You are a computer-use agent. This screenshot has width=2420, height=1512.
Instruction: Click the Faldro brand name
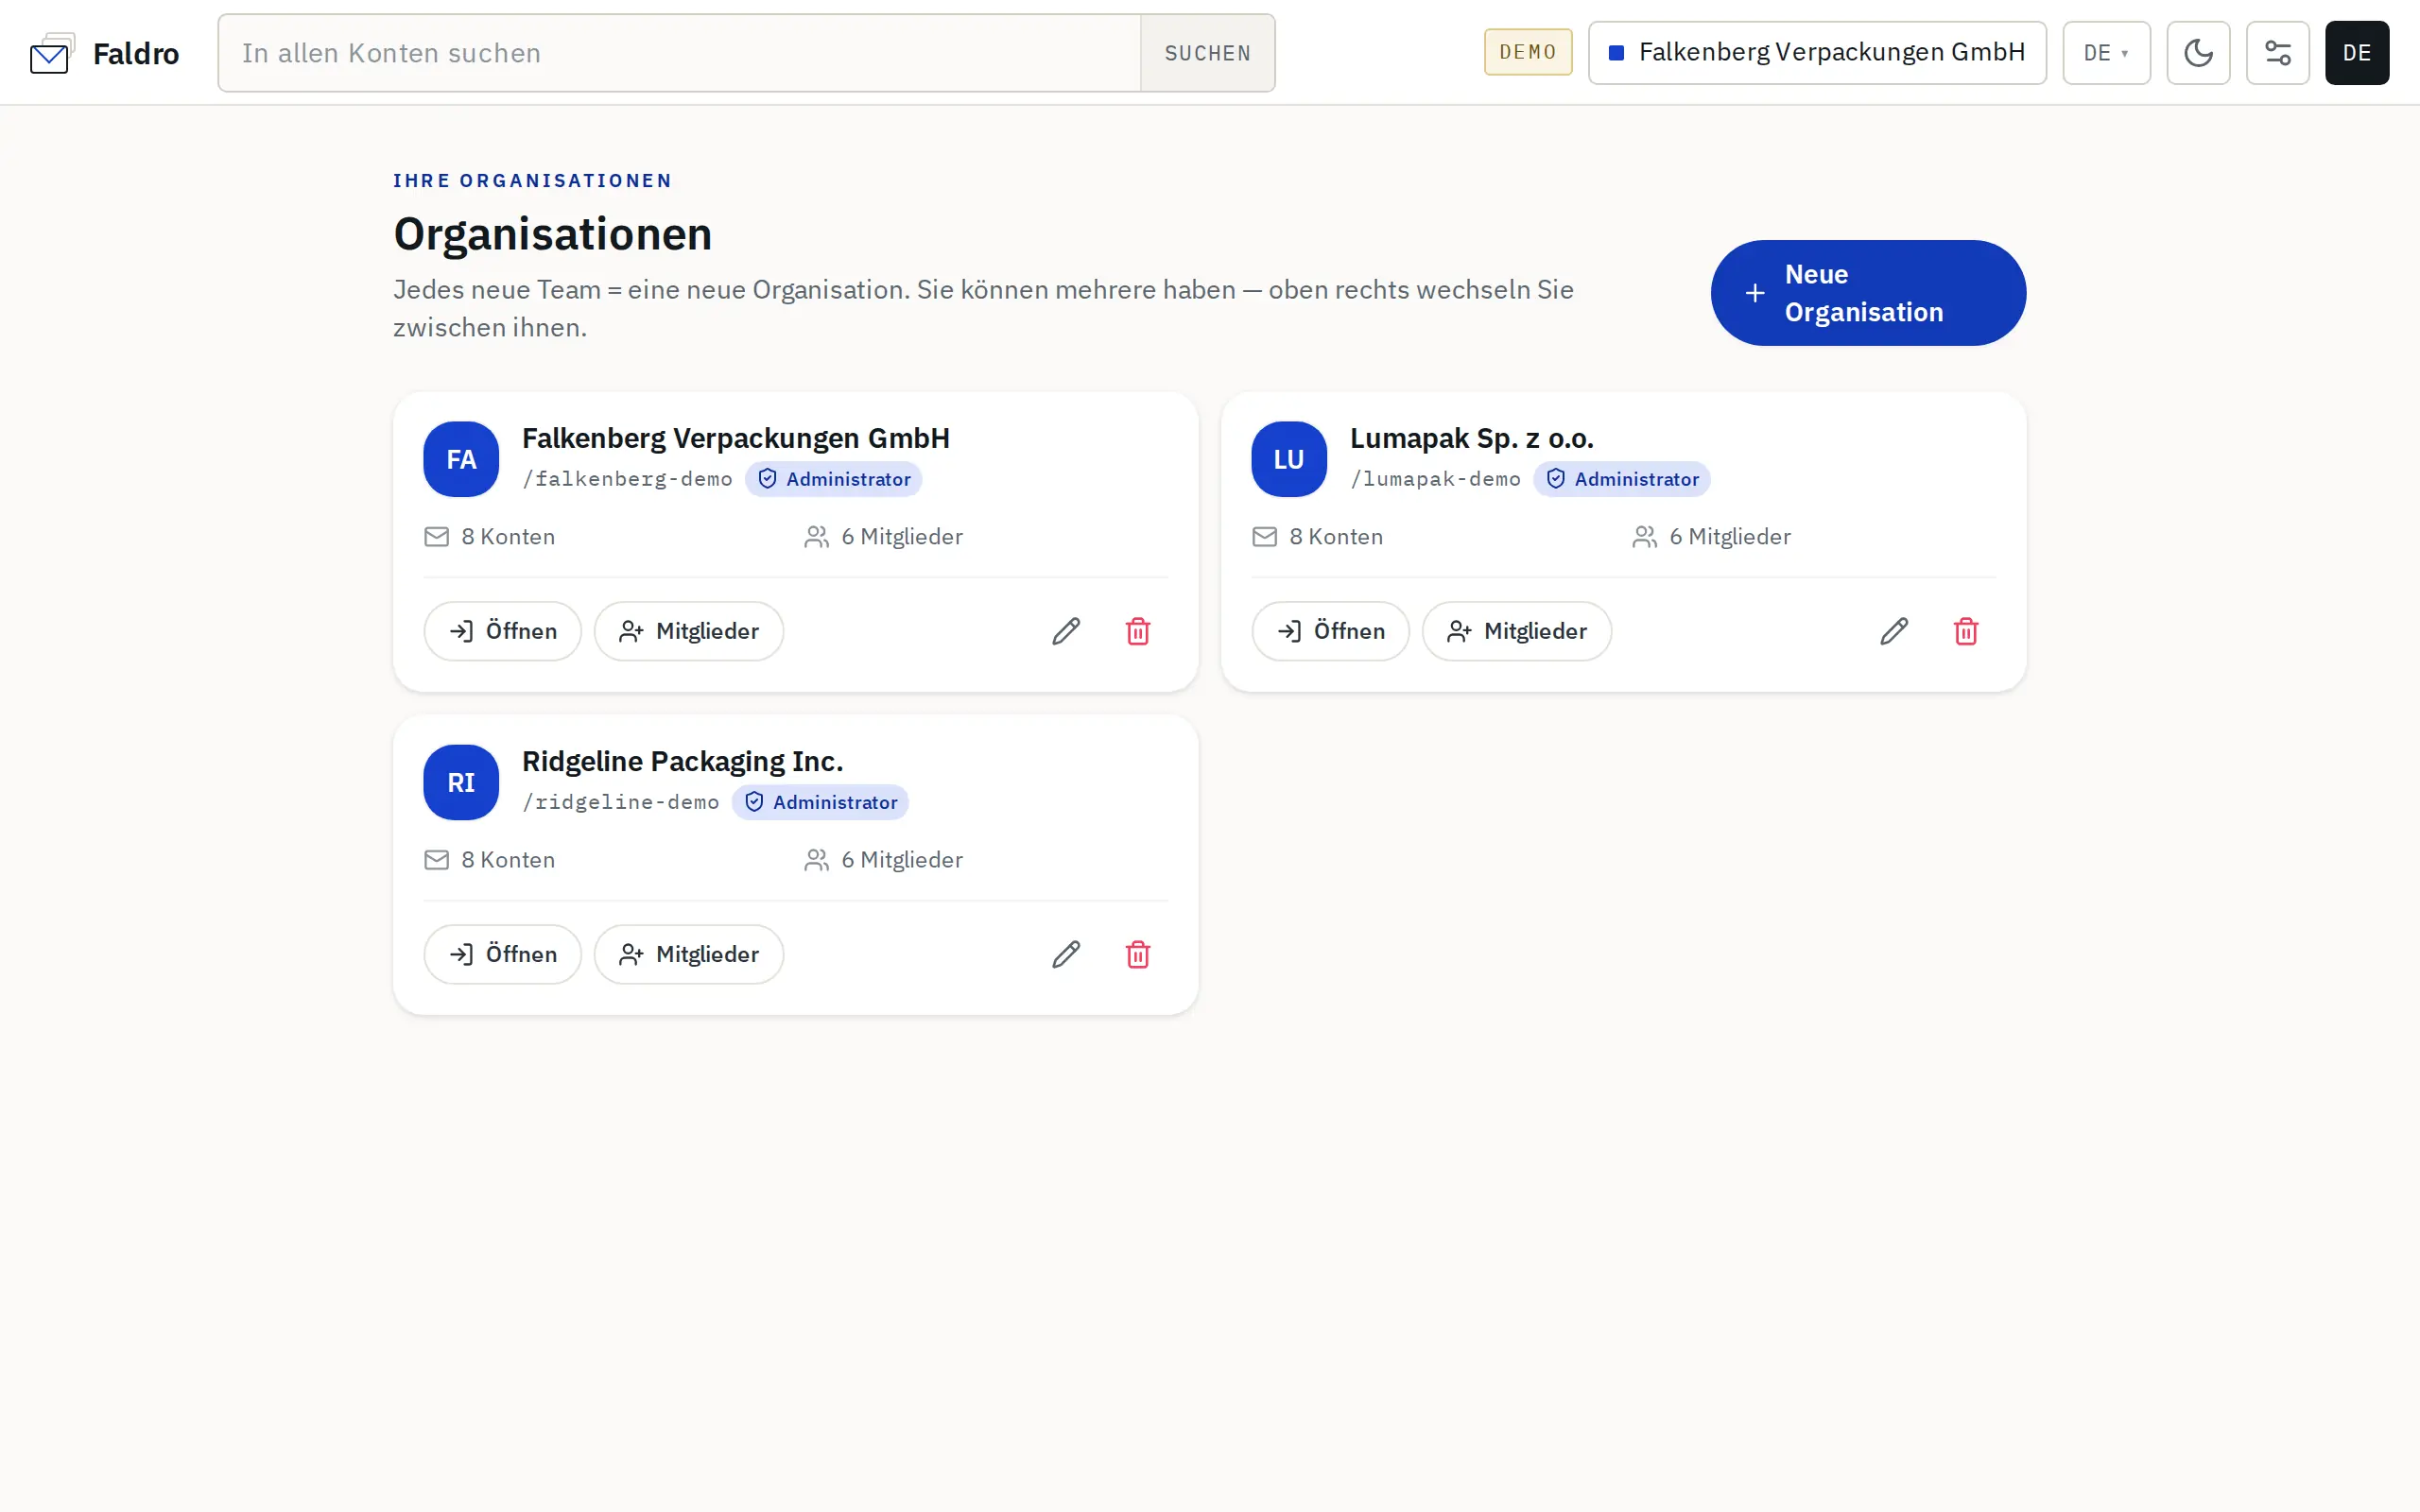pyautogui.click(x=136, y=53)
